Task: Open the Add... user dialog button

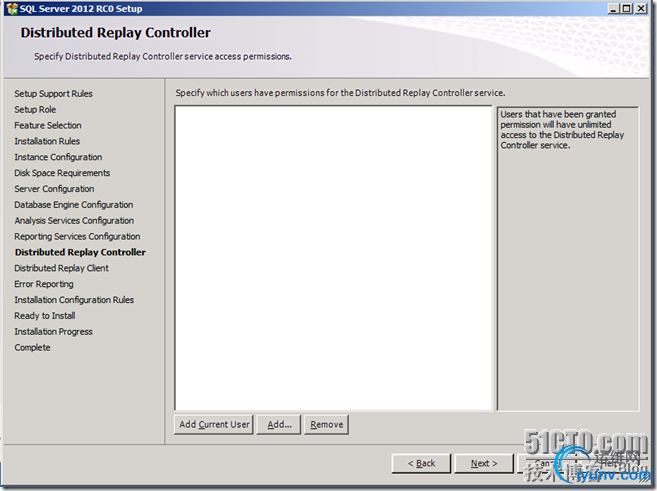Action: pos(279,424)
